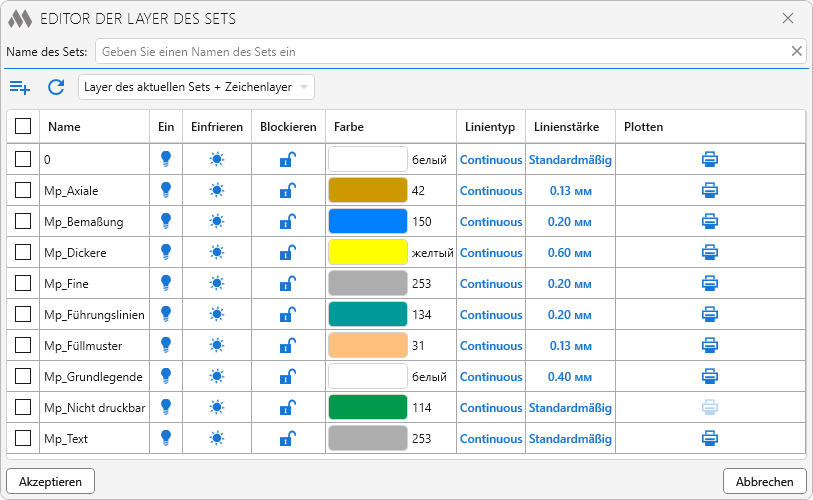This screenshot has width=813, height=500.
Task: Click the Akzeptieren button
Action: pos(50,481)
